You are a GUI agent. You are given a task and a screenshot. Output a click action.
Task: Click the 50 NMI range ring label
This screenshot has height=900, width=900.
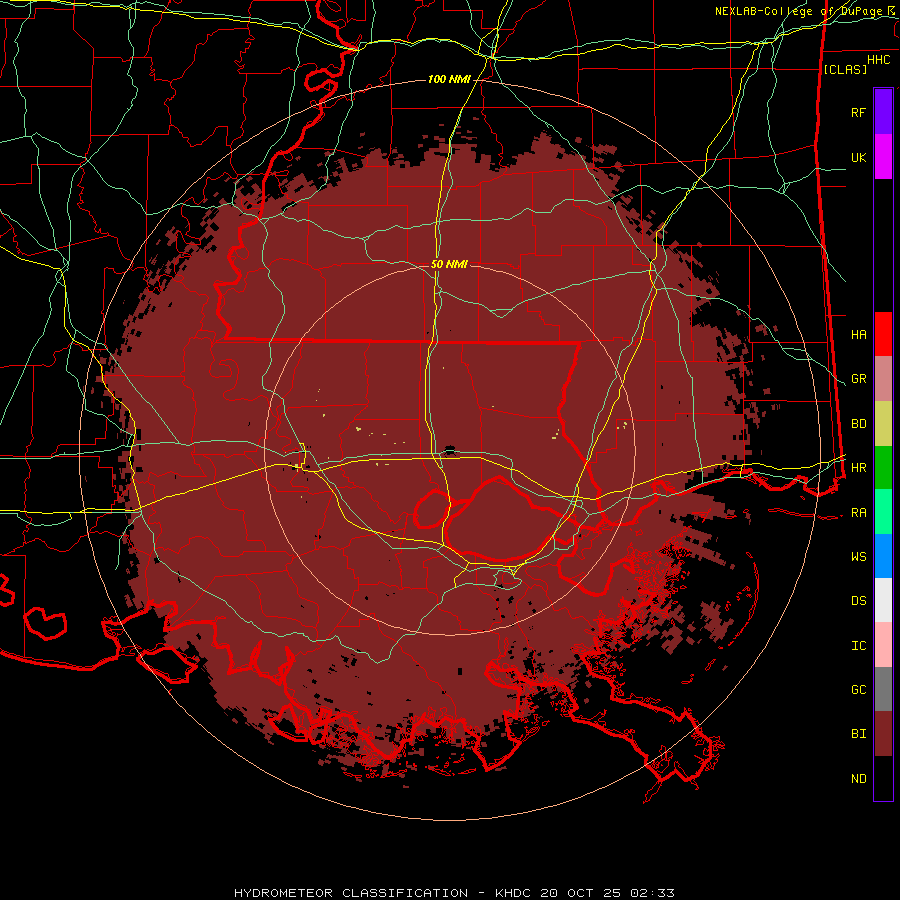coord(449,264)
